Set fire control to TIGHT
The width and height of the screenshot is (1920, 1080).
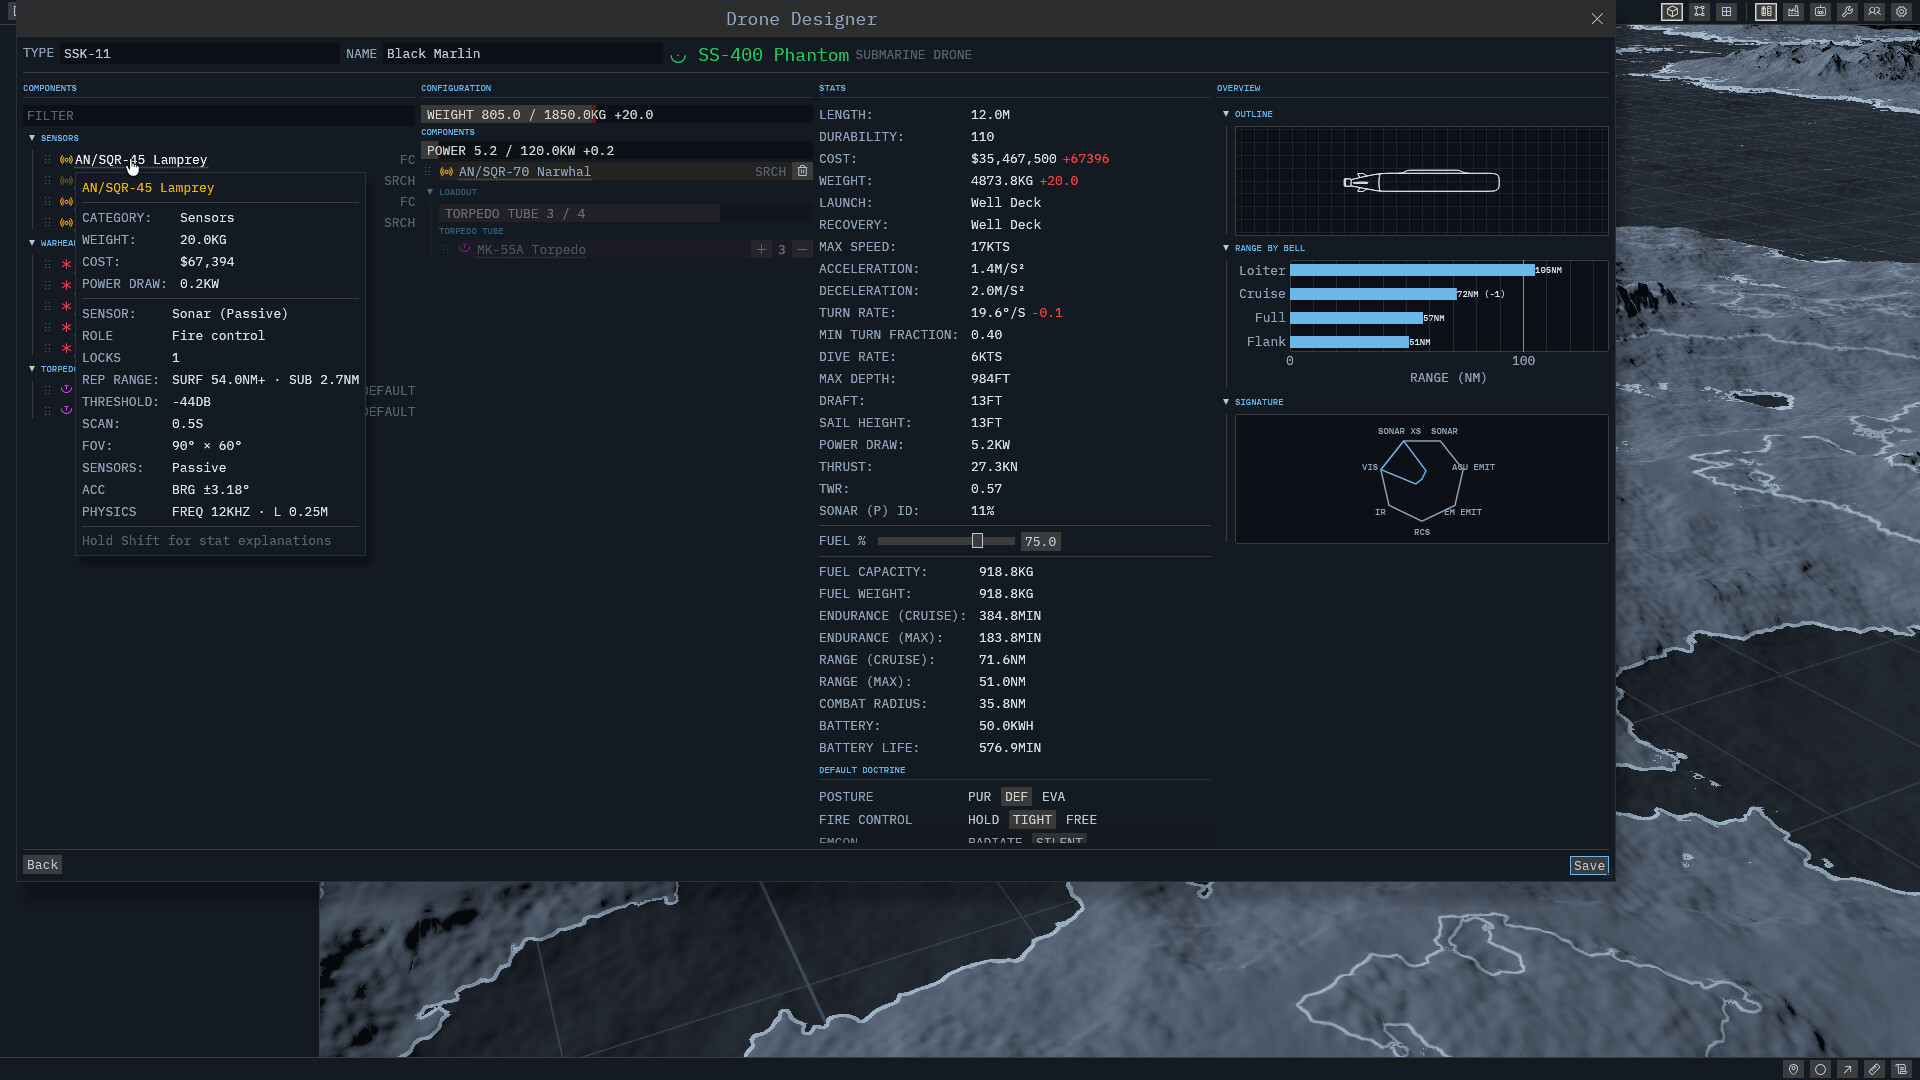[1032, 820]
